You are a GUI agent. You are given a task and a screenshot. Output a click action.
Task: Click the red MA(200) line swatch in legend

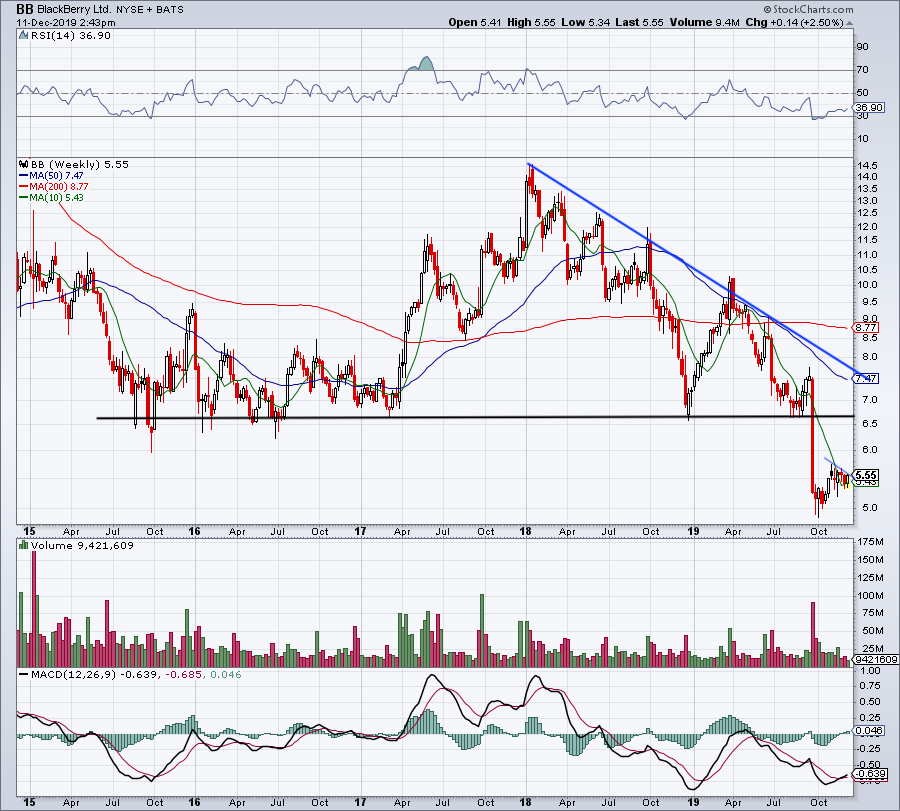24,187
